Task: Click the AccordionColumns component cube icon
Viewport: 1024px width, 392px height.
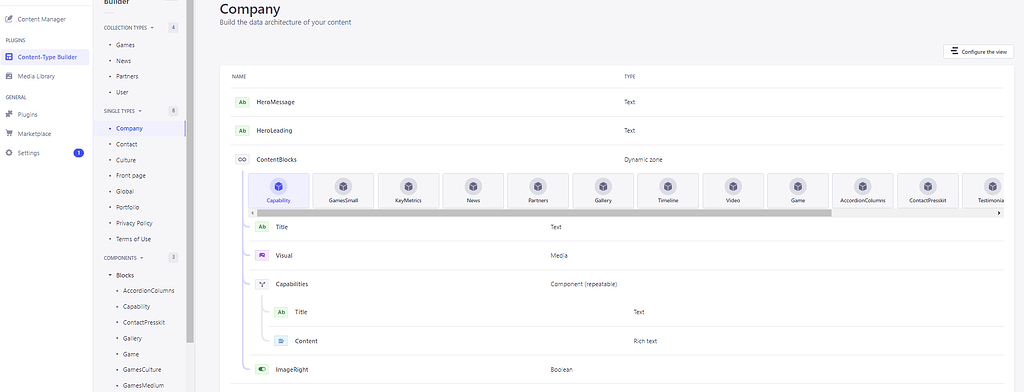Action: tap(863, 186)
